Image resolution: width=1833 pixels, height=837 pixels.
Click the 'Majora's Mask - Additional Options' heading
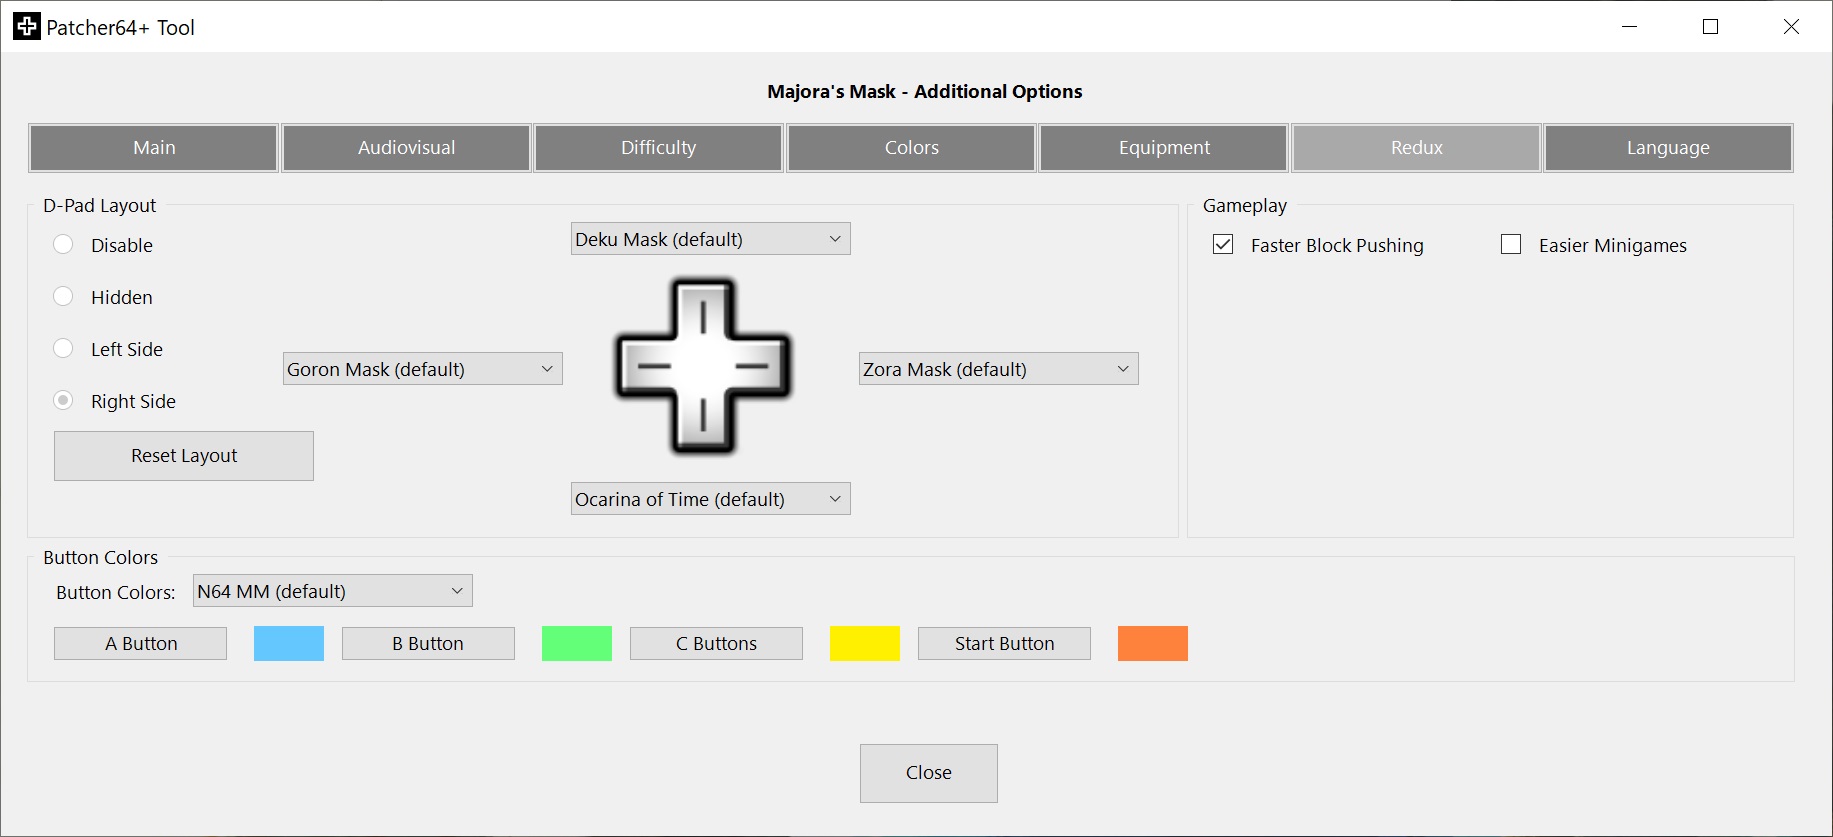925,92
